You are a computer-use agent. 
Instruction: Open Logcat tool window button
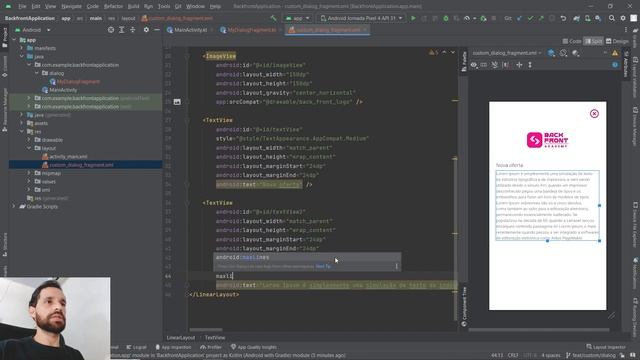136,347
